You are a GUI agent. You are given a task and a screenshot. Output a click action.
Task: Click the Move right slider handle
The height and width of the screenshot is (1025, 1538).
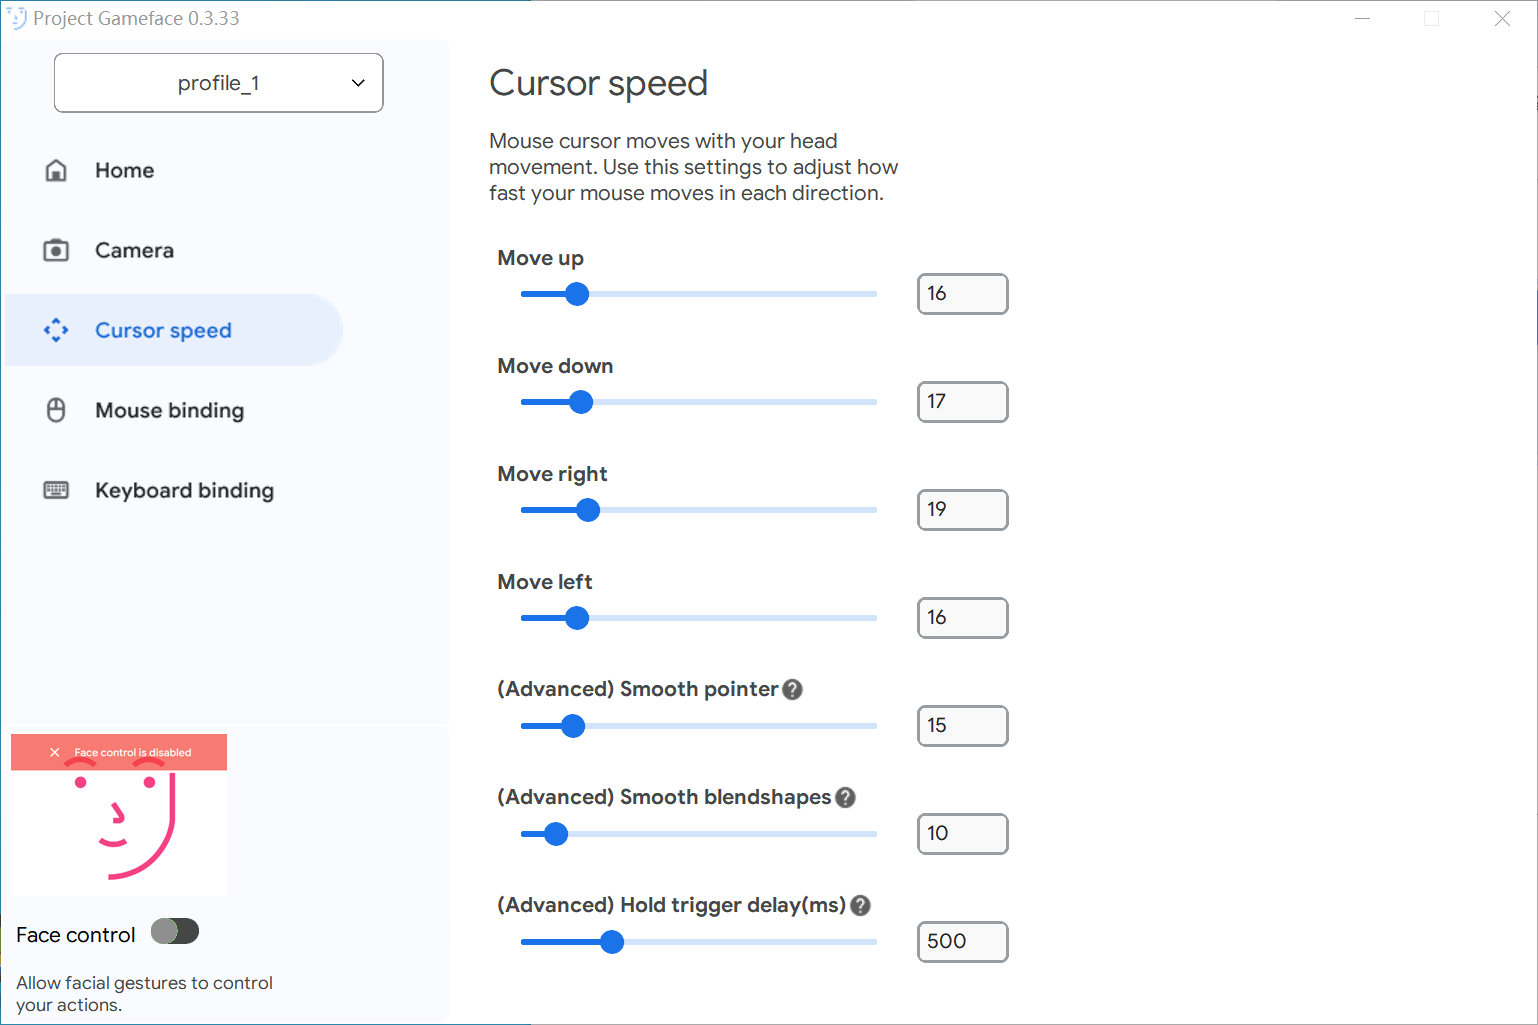(588, 510)
